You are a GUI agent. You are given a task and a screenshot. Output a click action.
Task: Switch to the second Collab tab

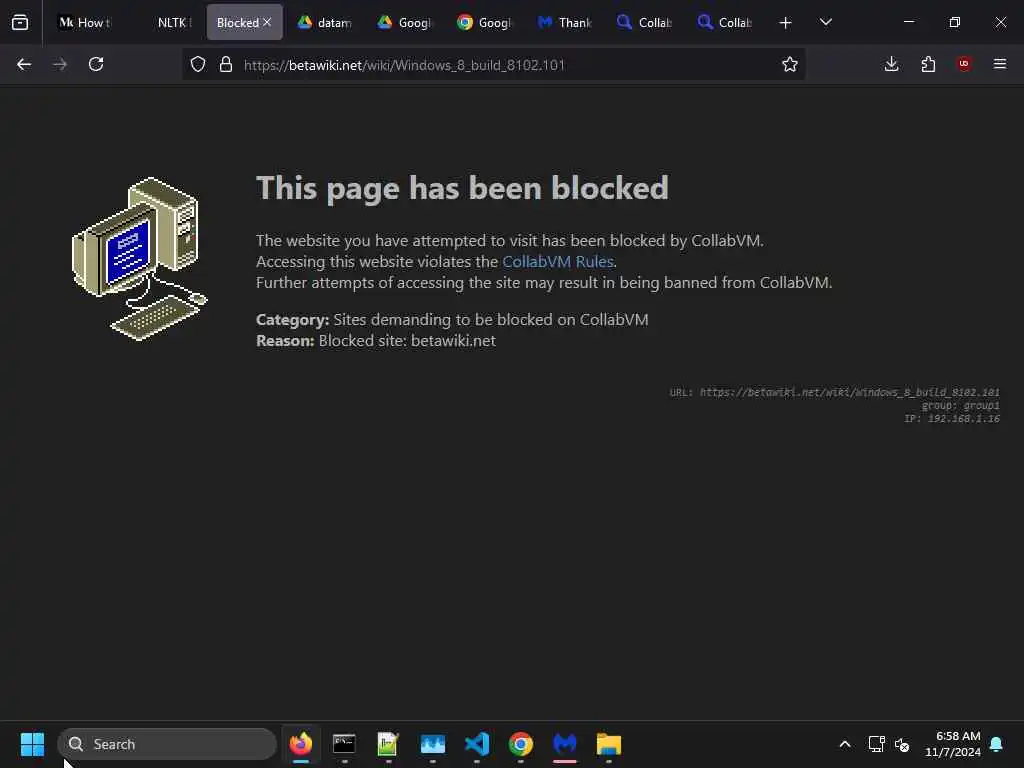pos(725,22)
